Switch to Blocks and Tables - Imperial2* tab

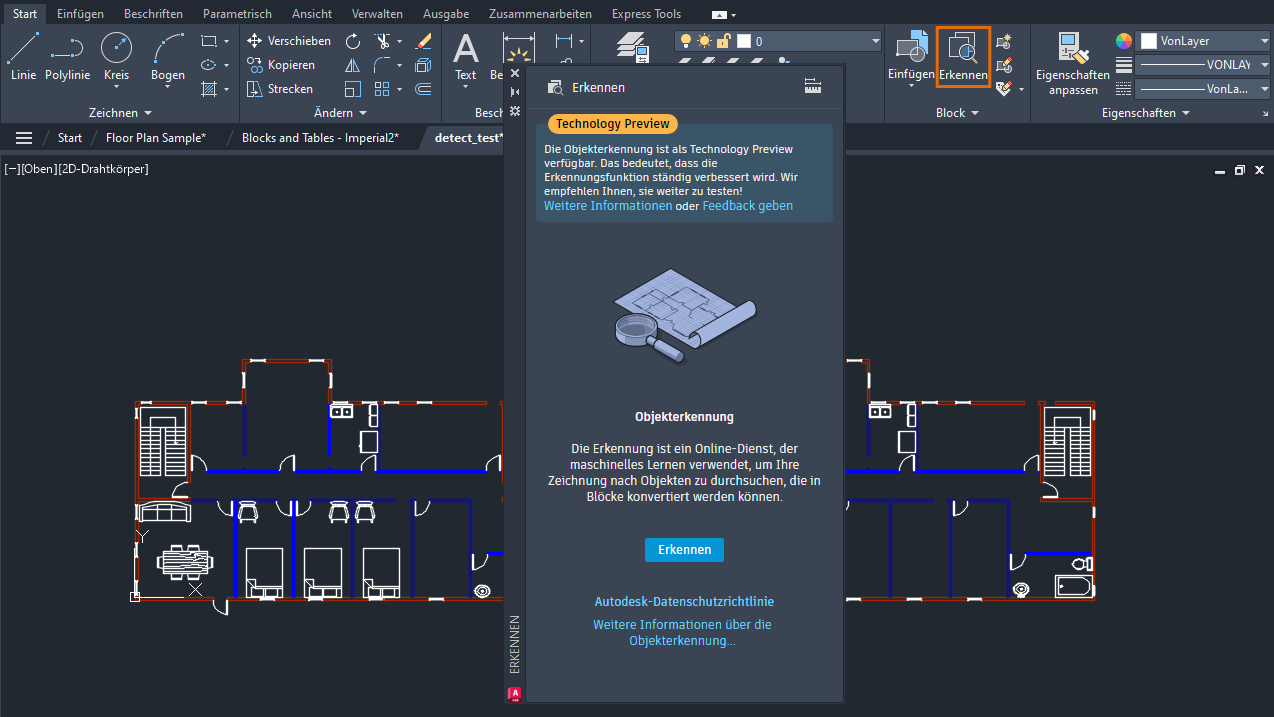click(x=320, y=138)
